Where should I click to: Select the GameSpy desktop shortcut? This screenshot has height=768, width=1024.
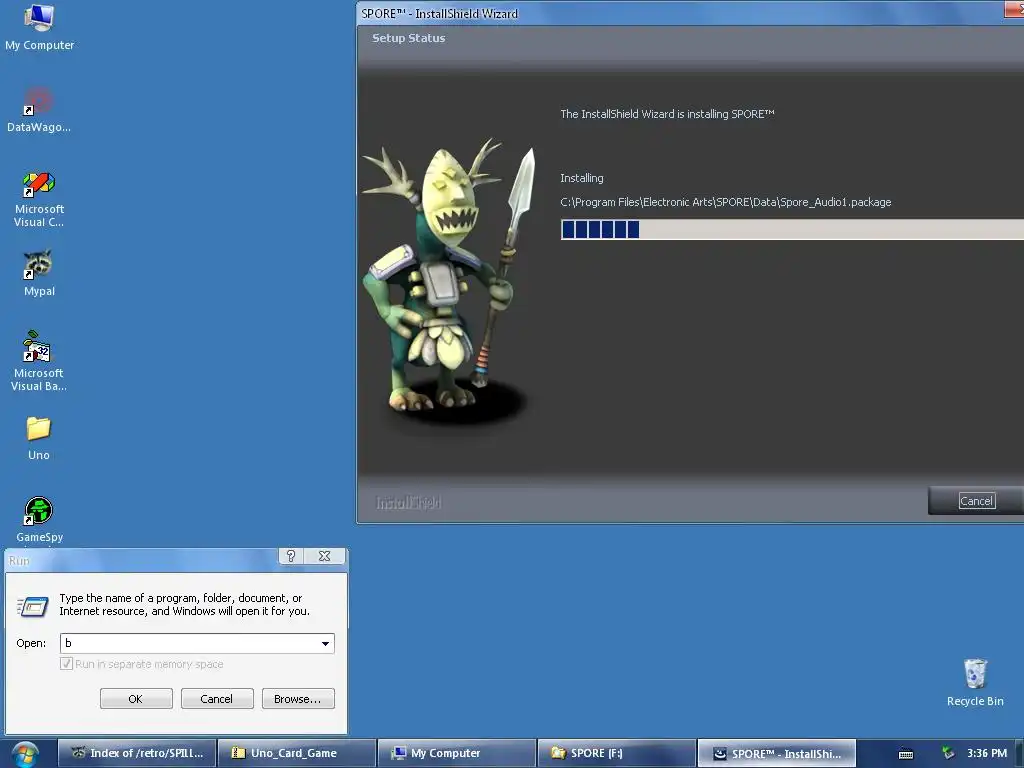(39, 520)
